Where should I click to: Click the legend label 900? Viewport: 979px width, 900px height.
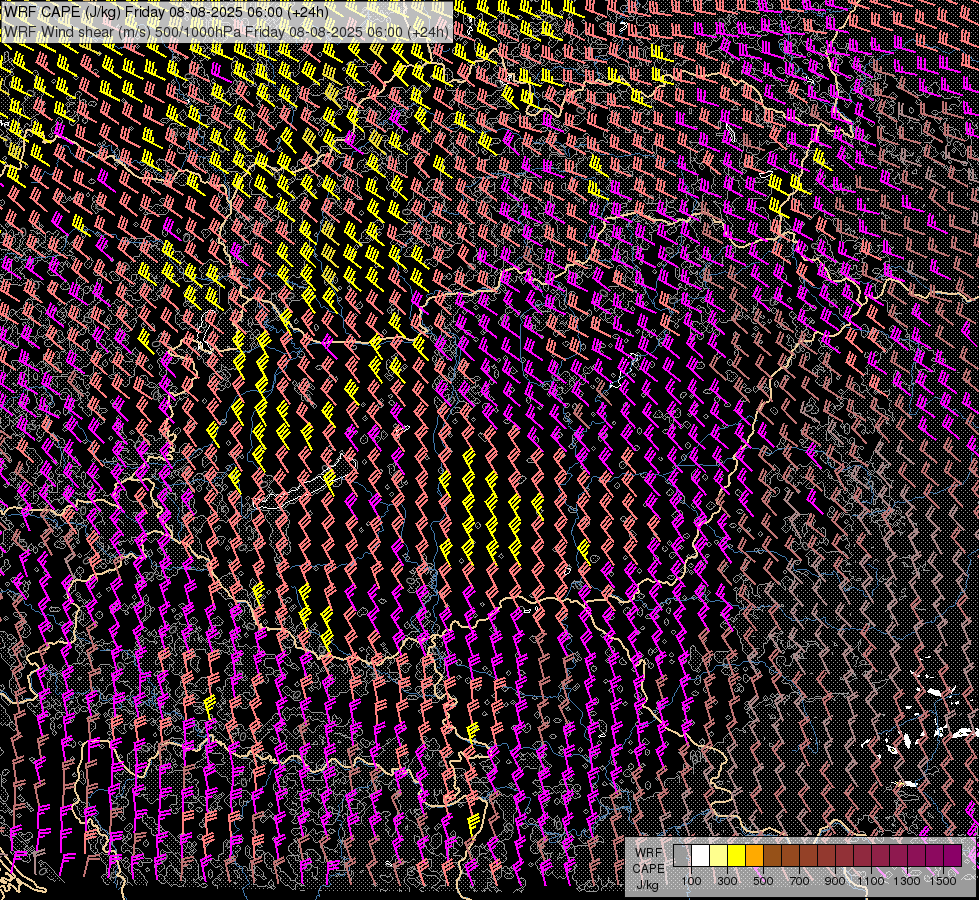point(835,881)
